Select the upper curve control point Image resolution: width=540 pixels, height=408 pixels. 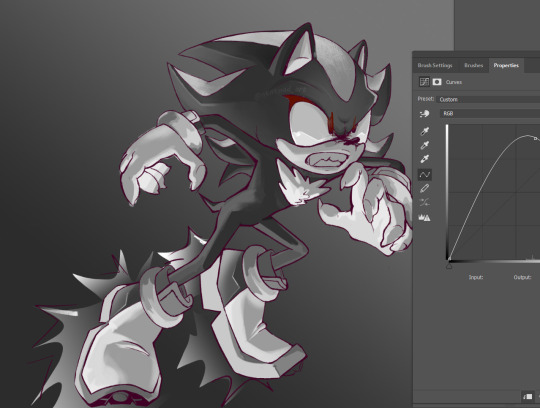[536, 138]
